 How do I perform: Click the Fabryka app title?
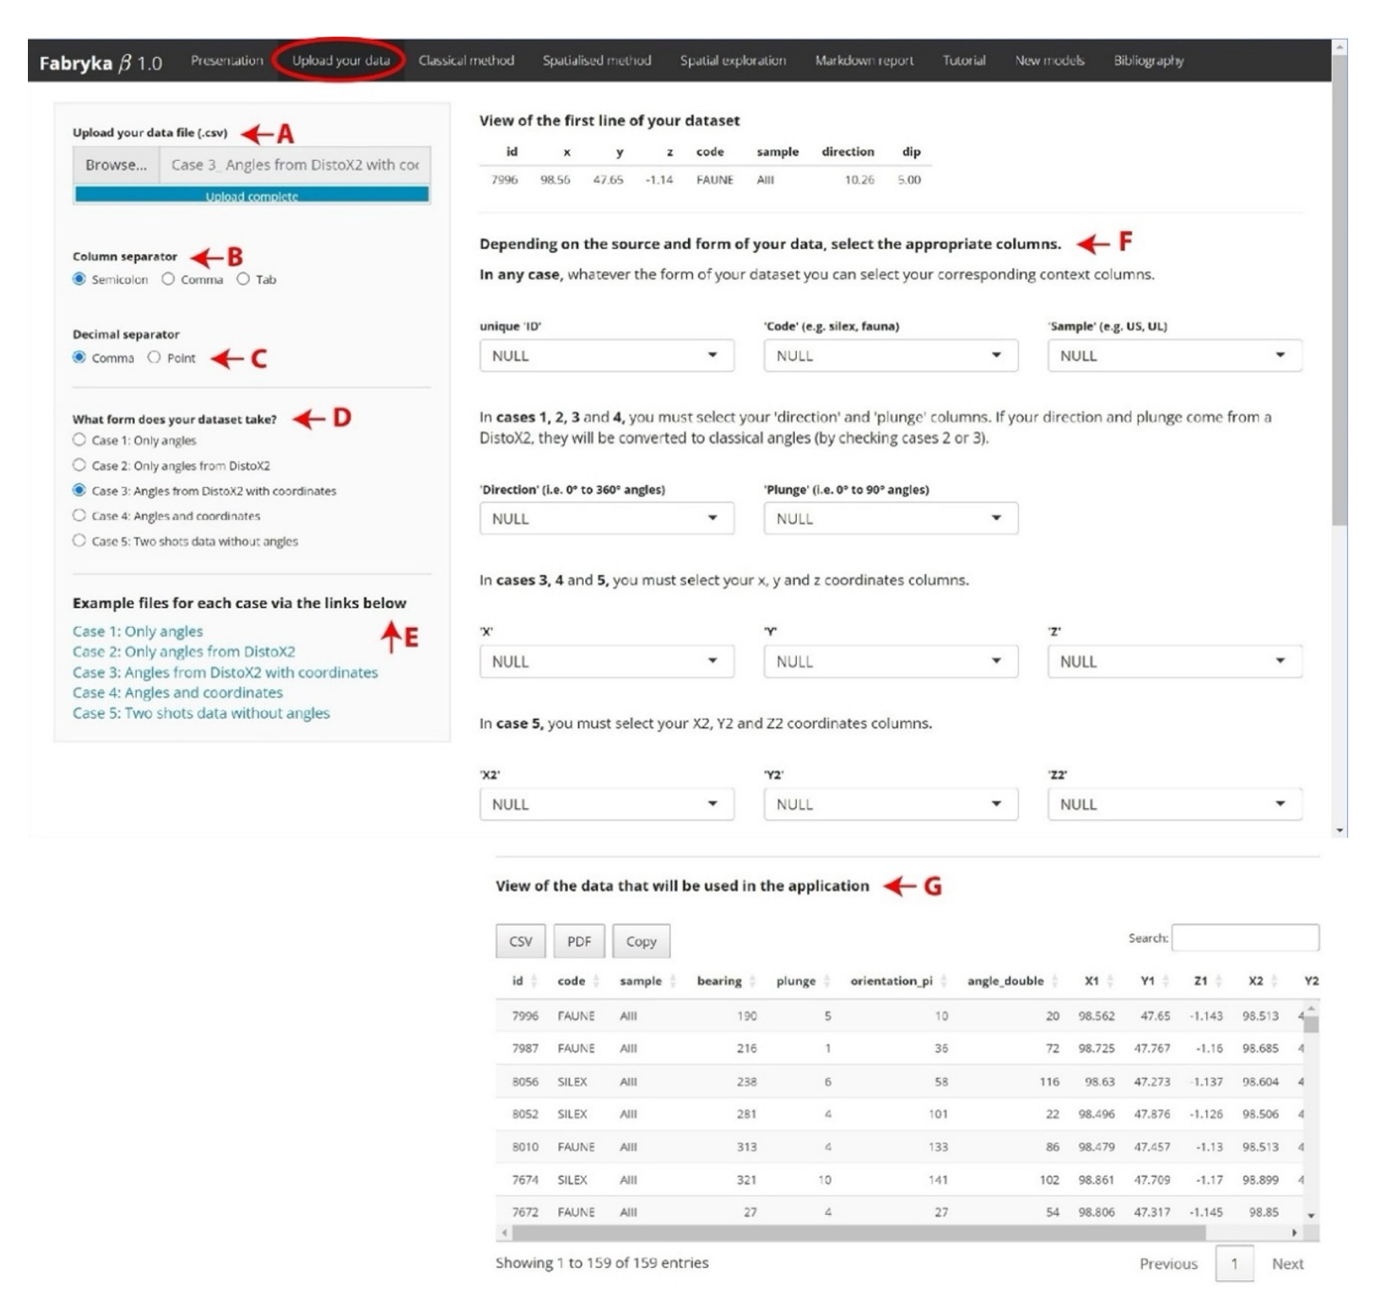pos(100,62)
